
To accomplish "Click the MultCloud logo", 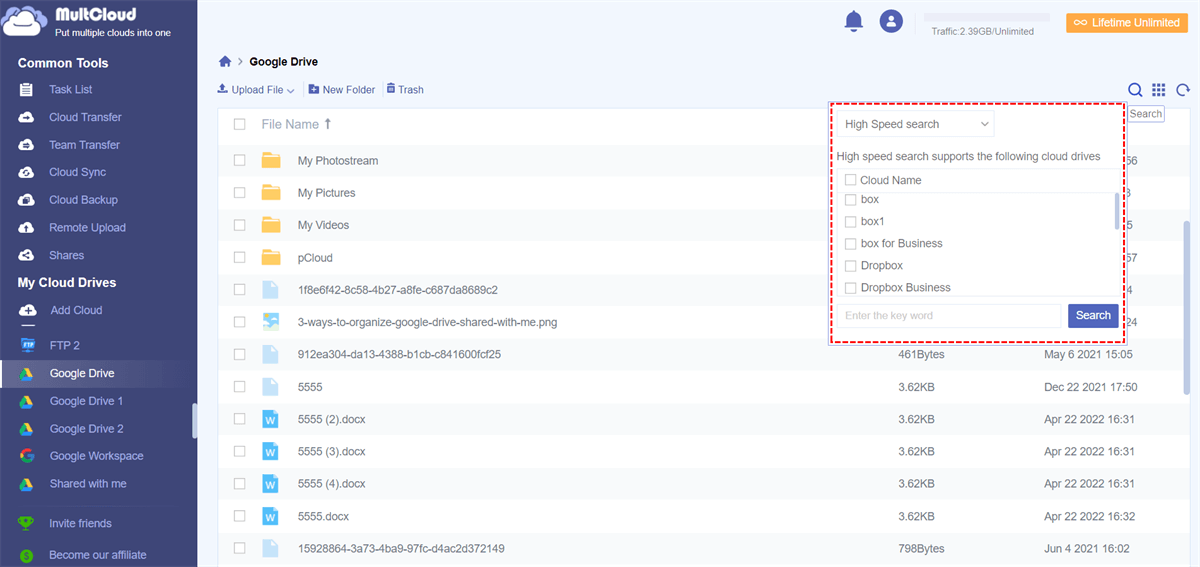I will coord(87,23).
